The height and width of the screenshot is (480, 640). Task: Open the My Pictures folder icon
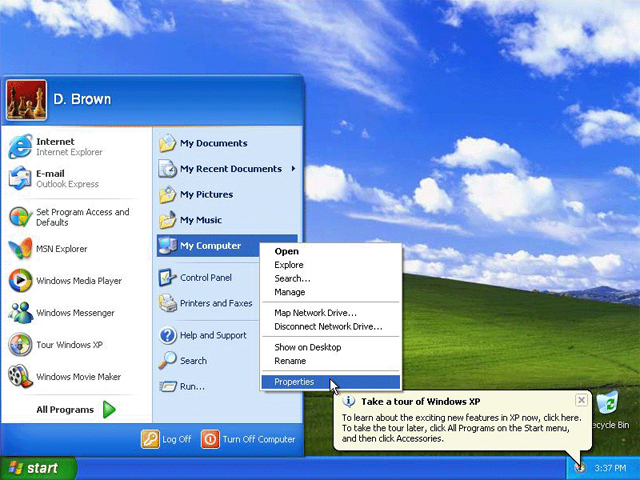click(x=167, y=194)
